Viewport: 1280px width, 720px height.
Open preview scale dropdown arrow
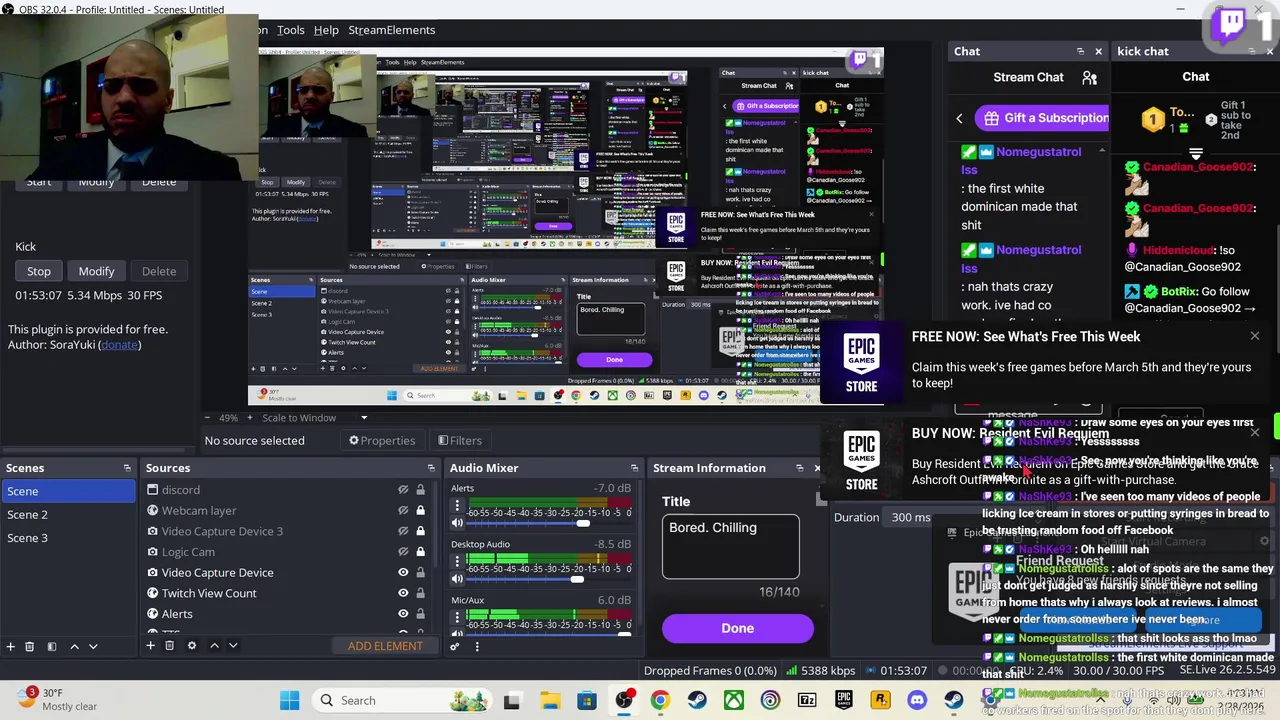click(364, 418)
